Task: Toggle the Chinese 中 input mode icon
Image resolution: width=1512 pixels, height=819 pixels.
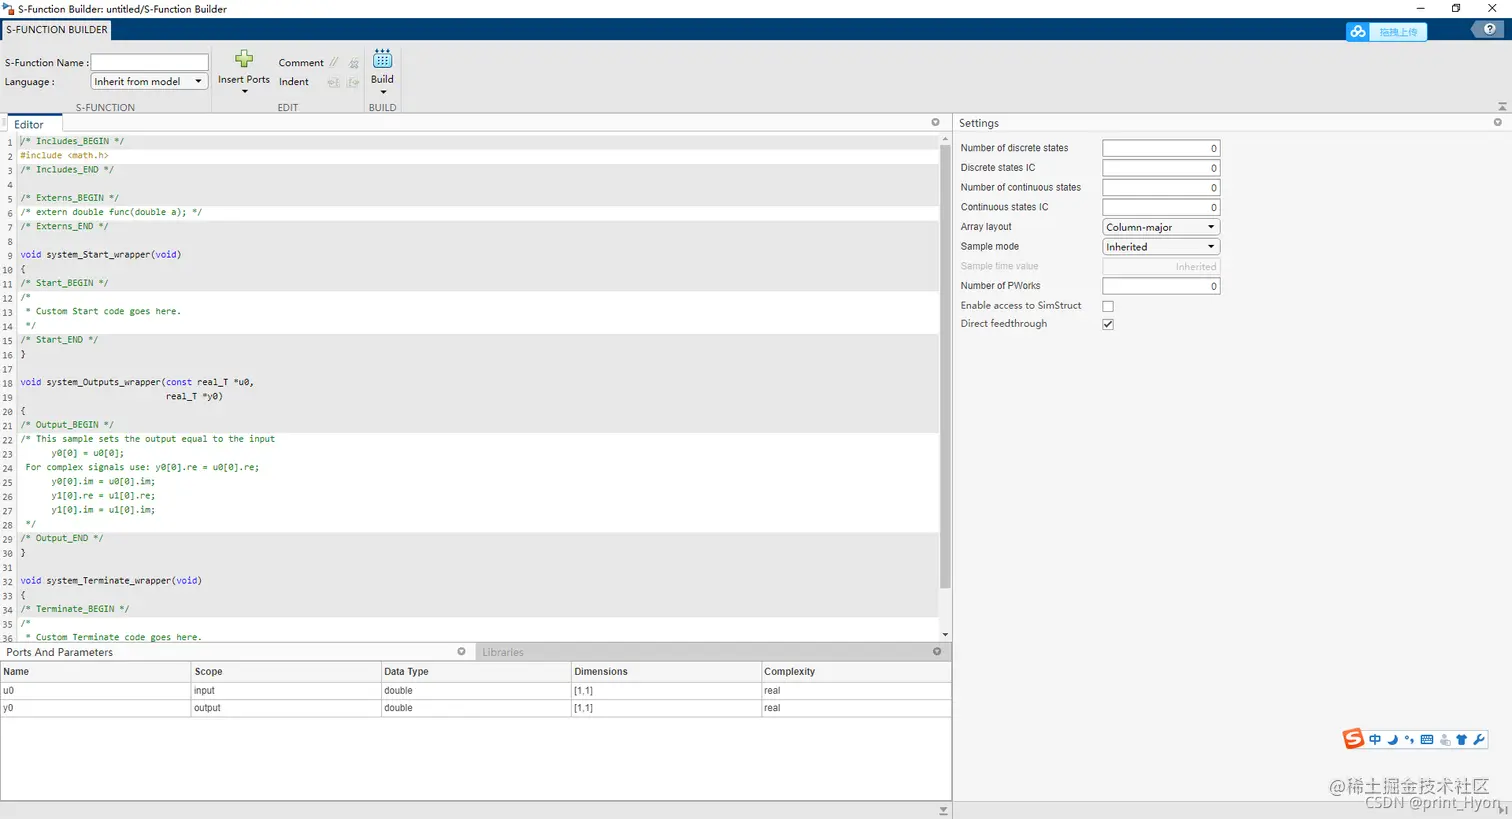Action: [1375, 740]
